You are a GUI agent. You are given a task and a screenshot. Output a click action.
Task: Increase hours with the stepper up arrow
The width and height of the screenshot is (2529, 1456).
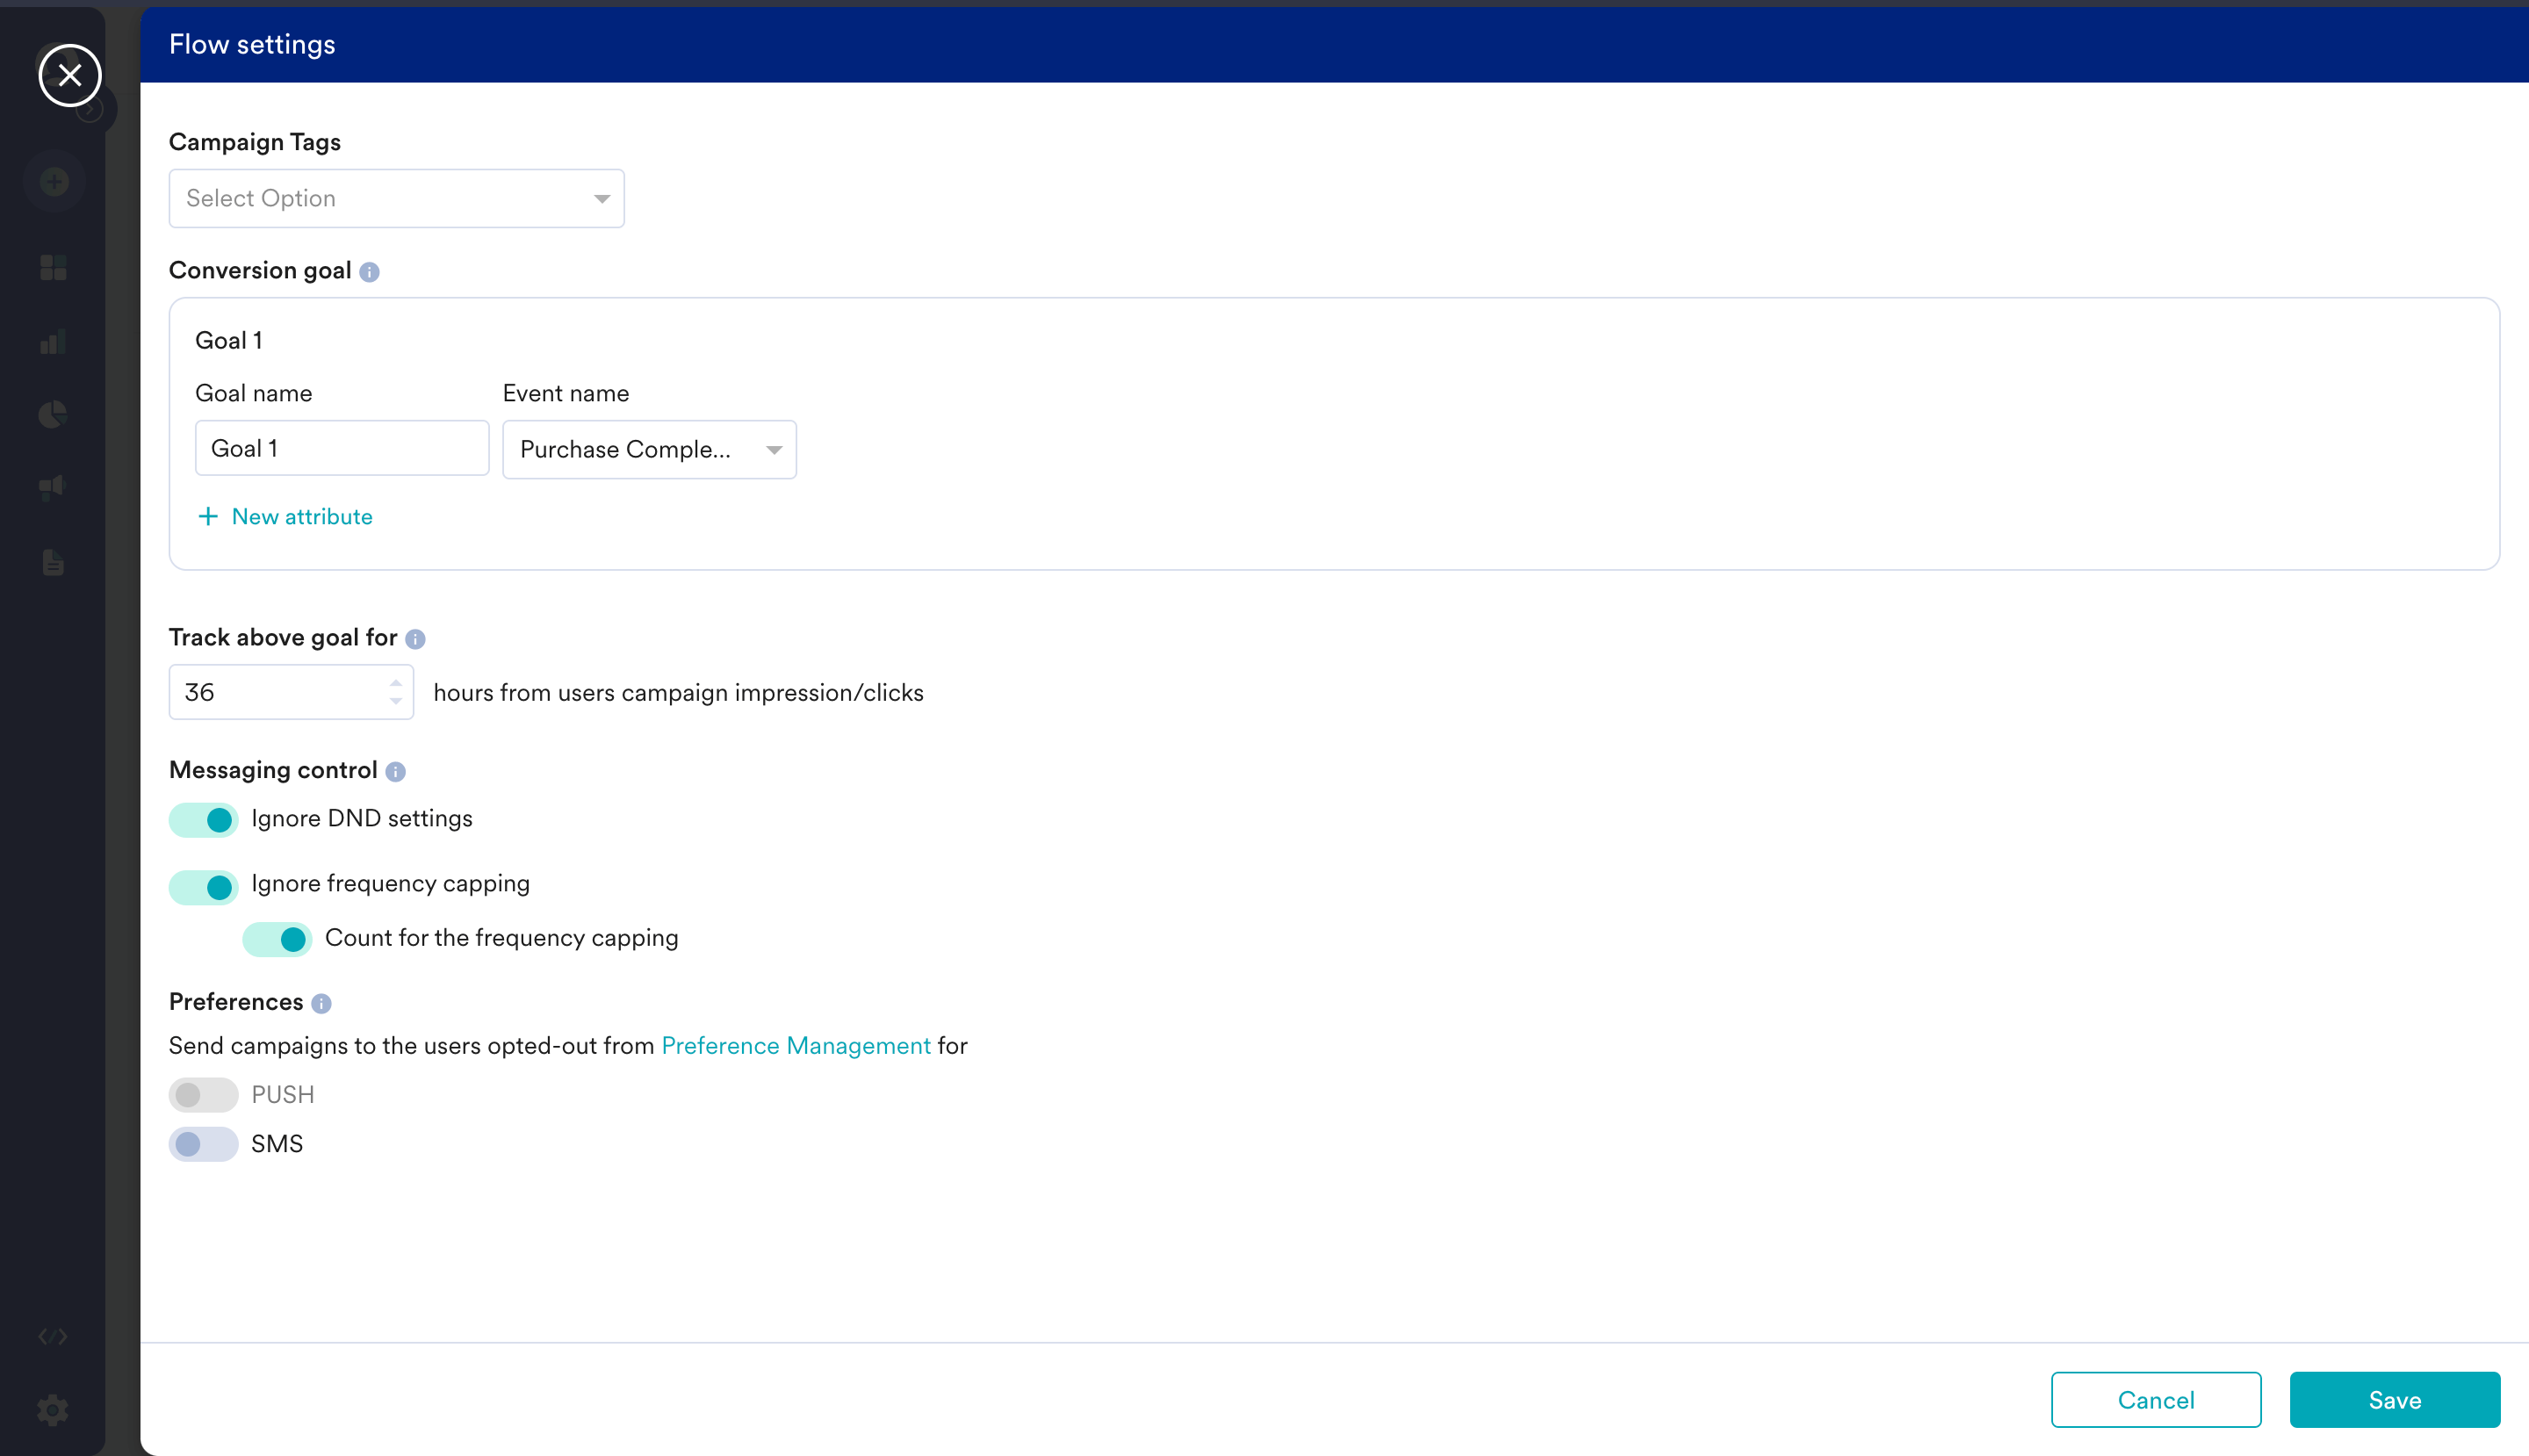[396, 682]
